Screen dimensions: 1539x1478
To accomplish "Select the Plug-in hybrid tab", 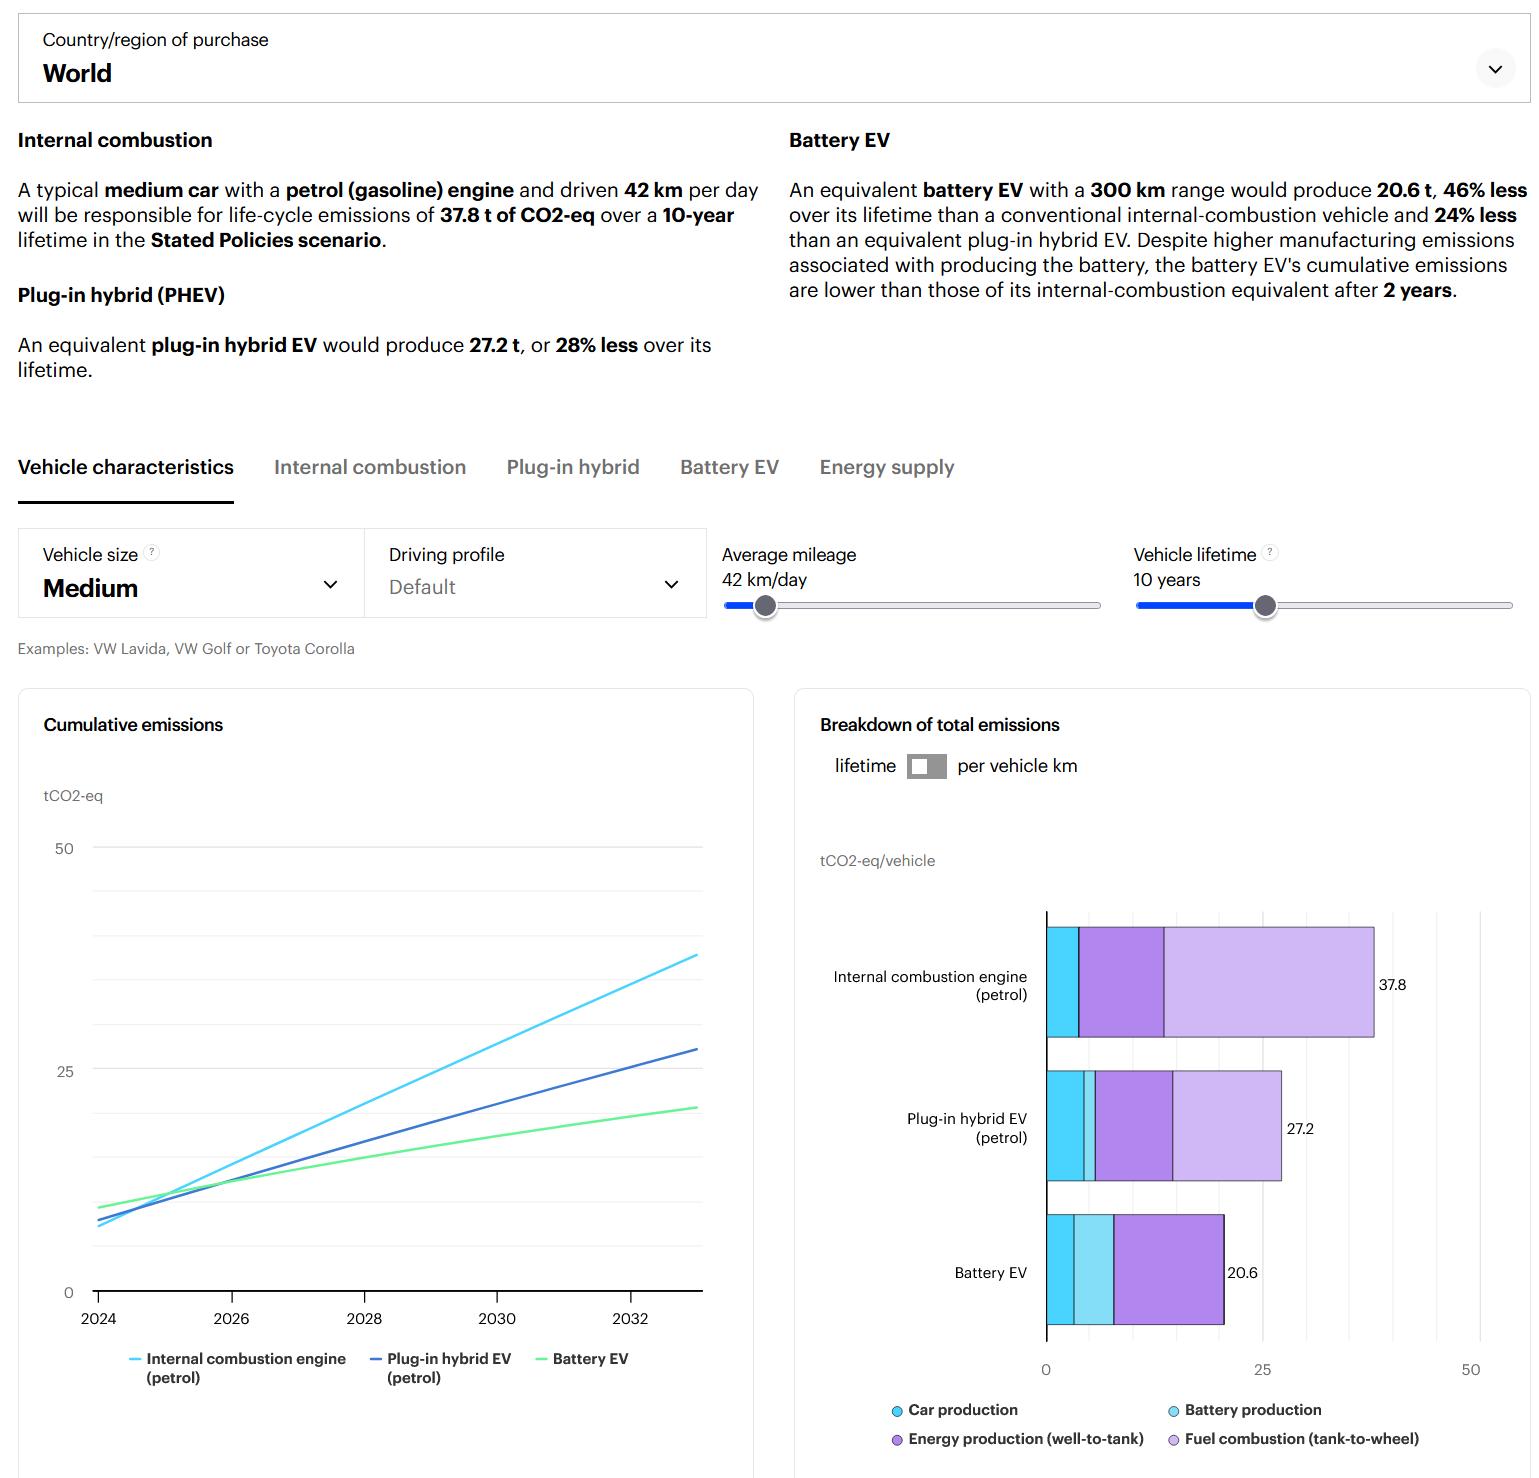I will 573,468.
